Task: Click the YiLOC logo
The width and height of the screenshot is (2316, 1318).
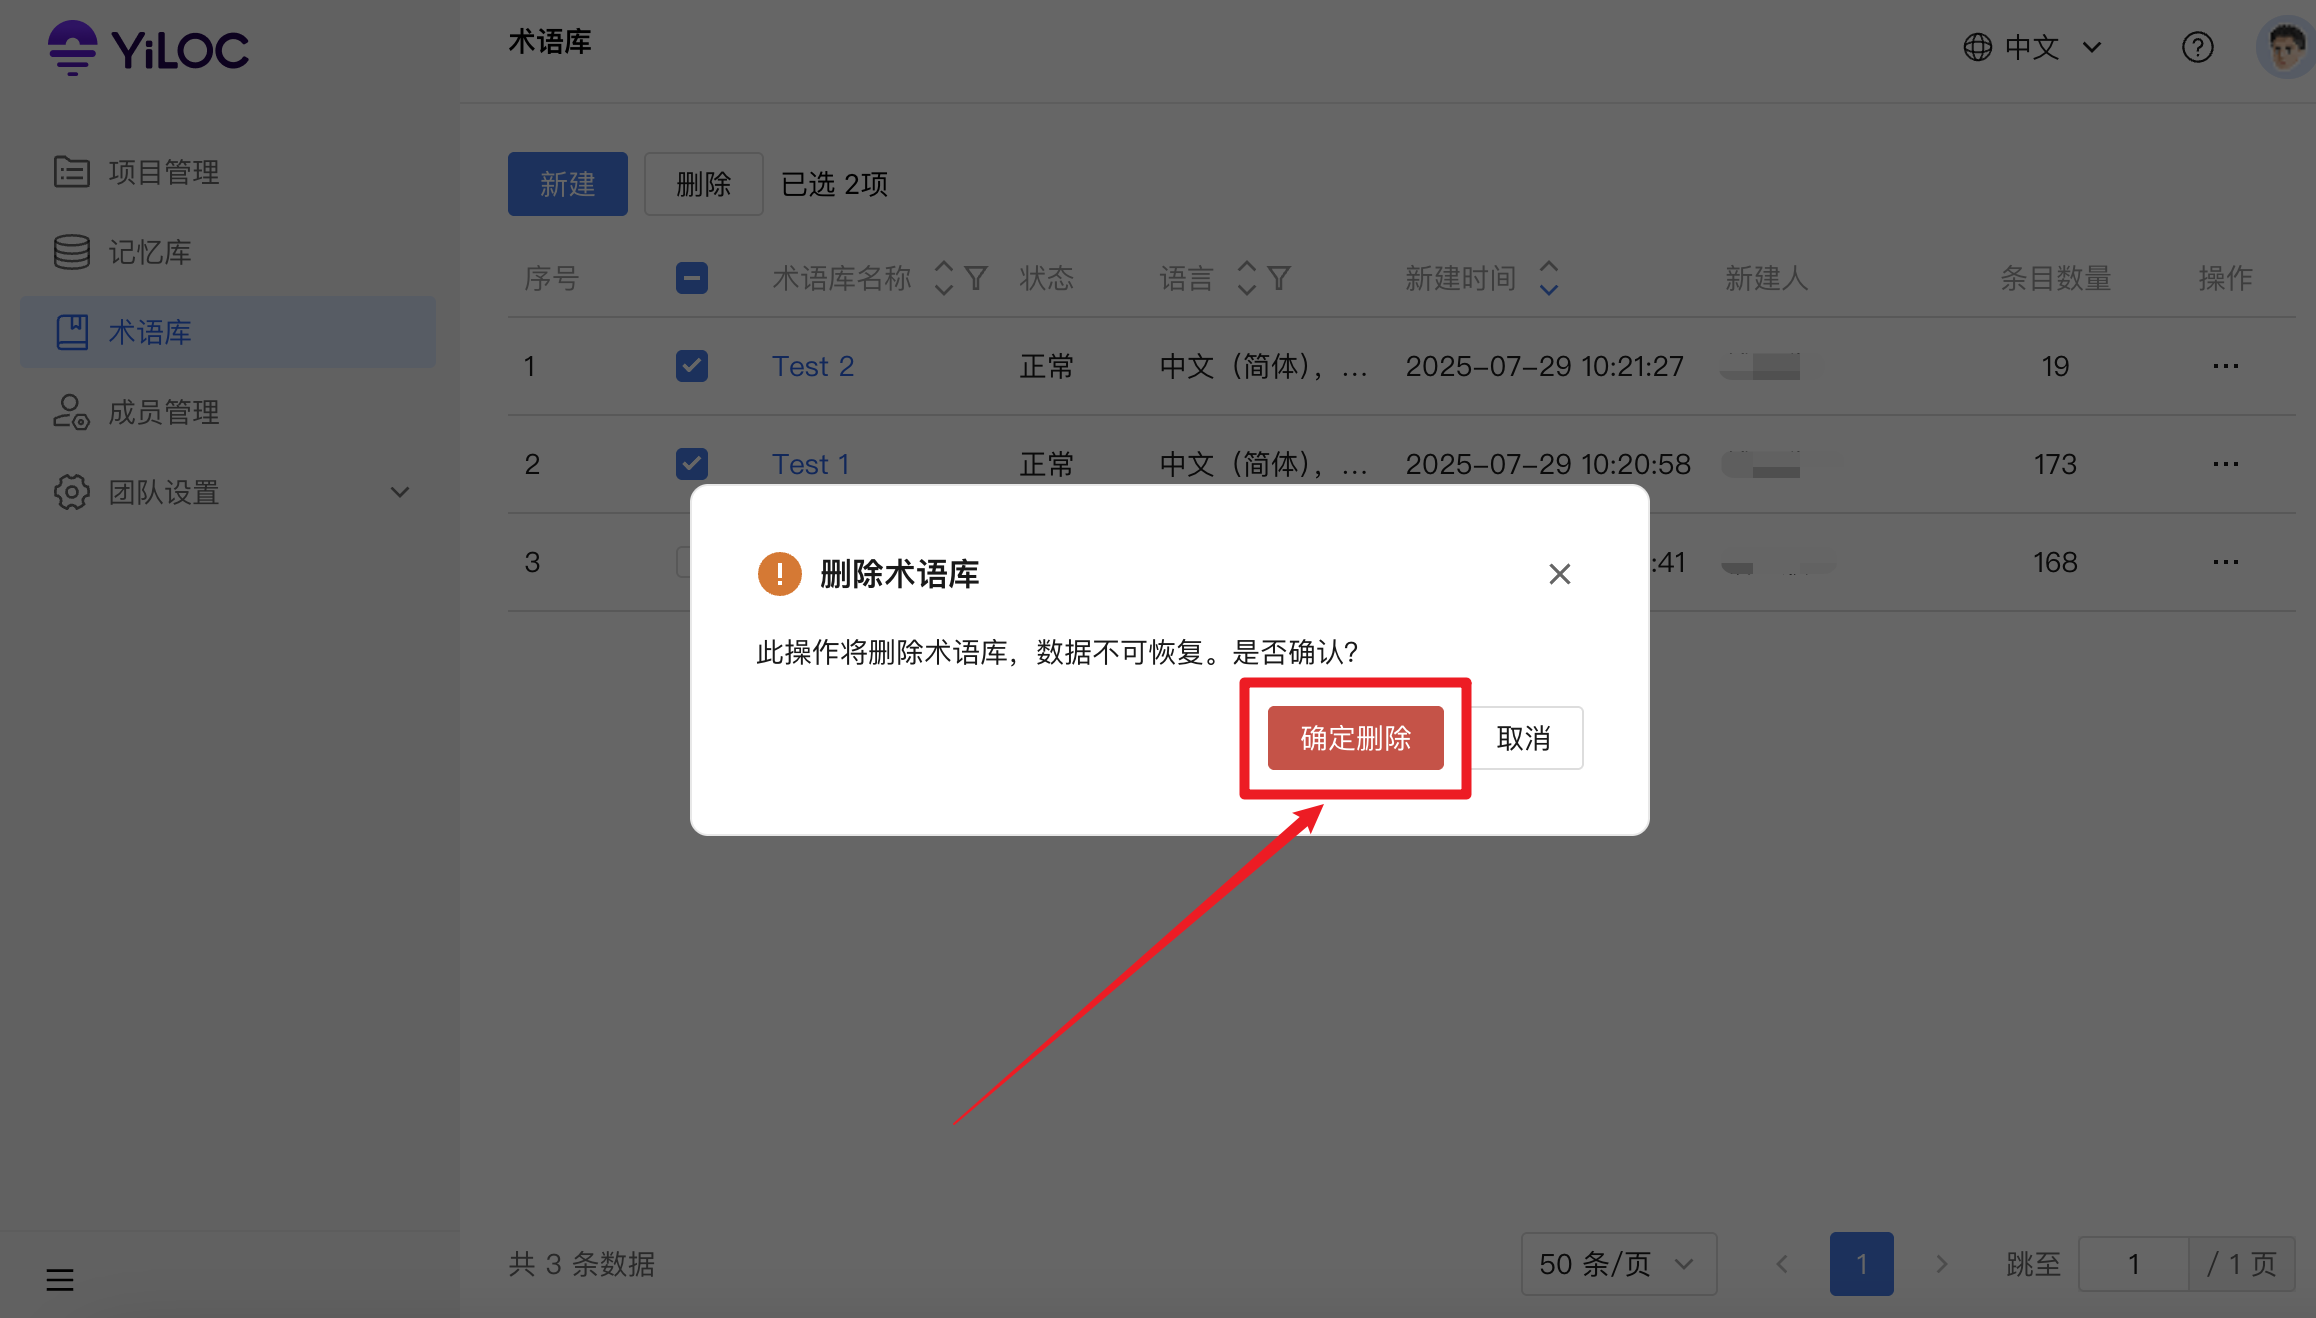Action: tap(148, 48)
